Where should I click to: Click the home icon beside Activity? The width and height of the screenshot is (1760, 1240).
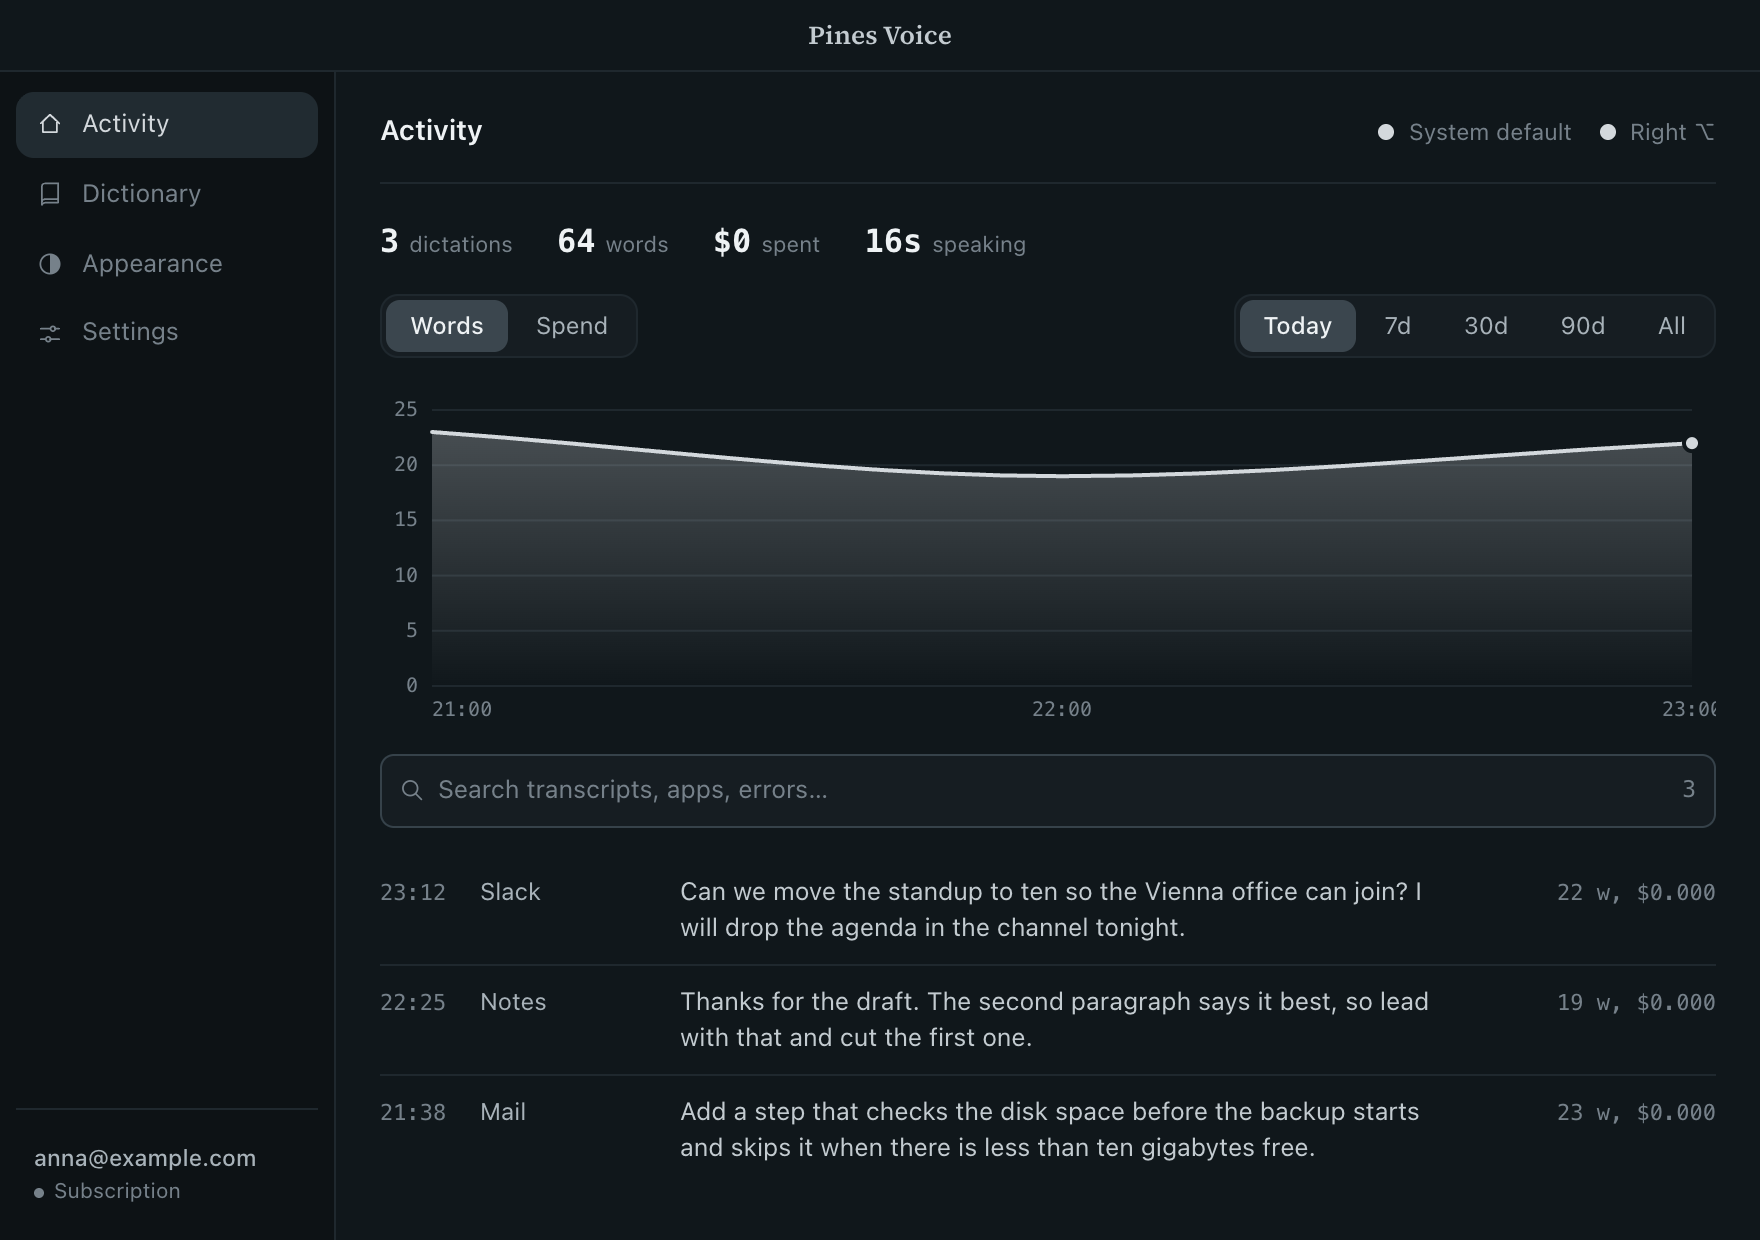(x=50, y=124)
